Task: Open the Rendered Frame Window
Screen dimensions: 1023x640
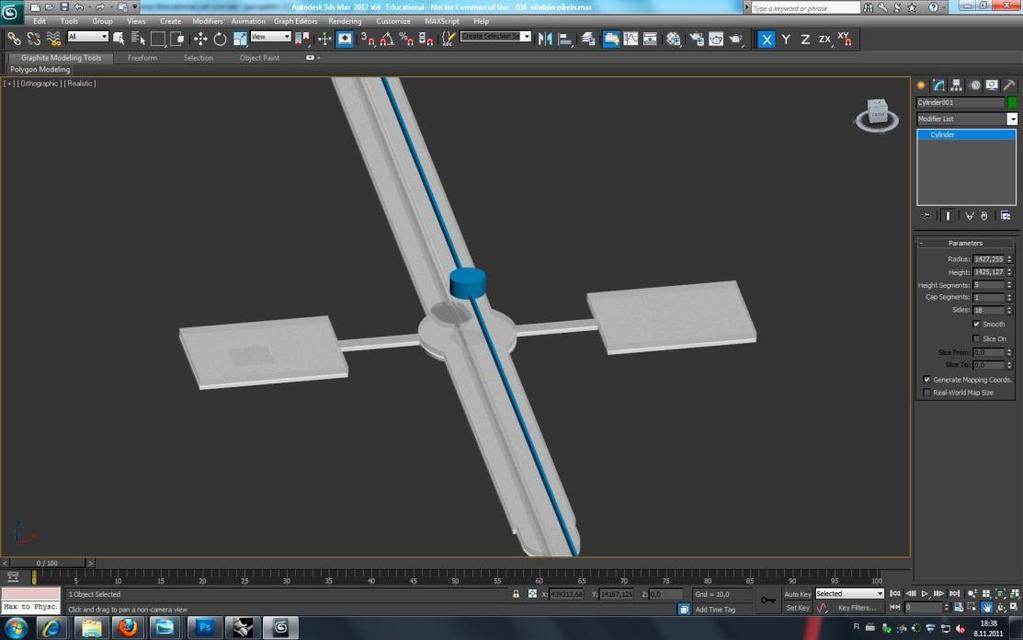Action: [x=716, y=39]
